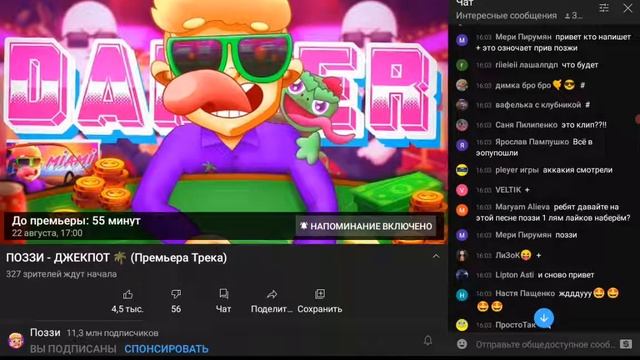Open Настя Пащенко avatar in chat
This screenshot has height=360, width=640.
[462, 295]
